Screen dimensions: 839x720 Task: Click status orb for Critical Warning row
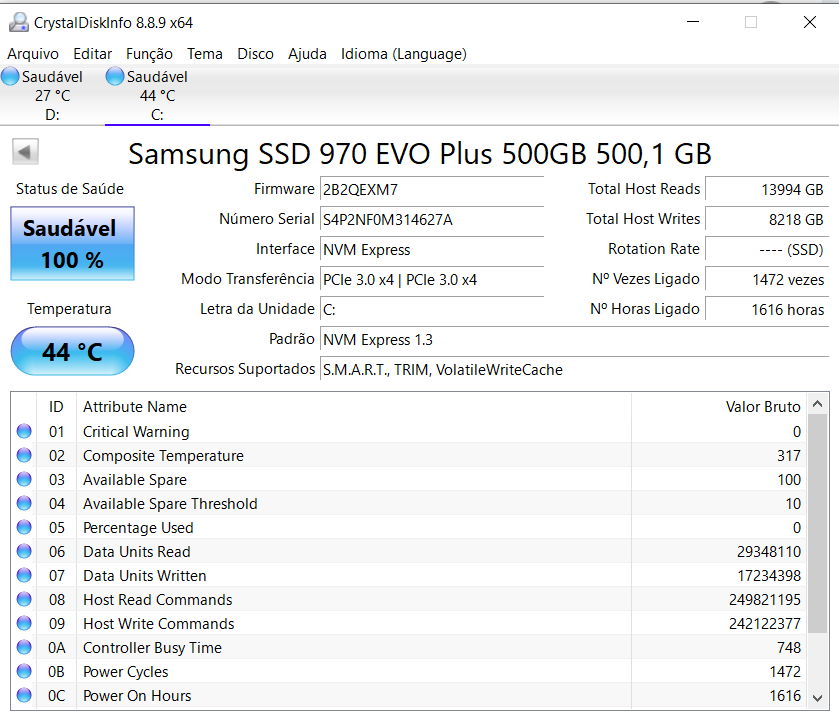(x=24, y=431)
